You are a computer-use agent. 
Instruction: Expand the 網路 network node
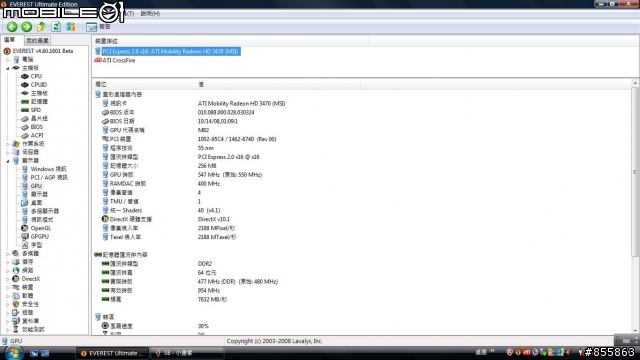[7, 271]
